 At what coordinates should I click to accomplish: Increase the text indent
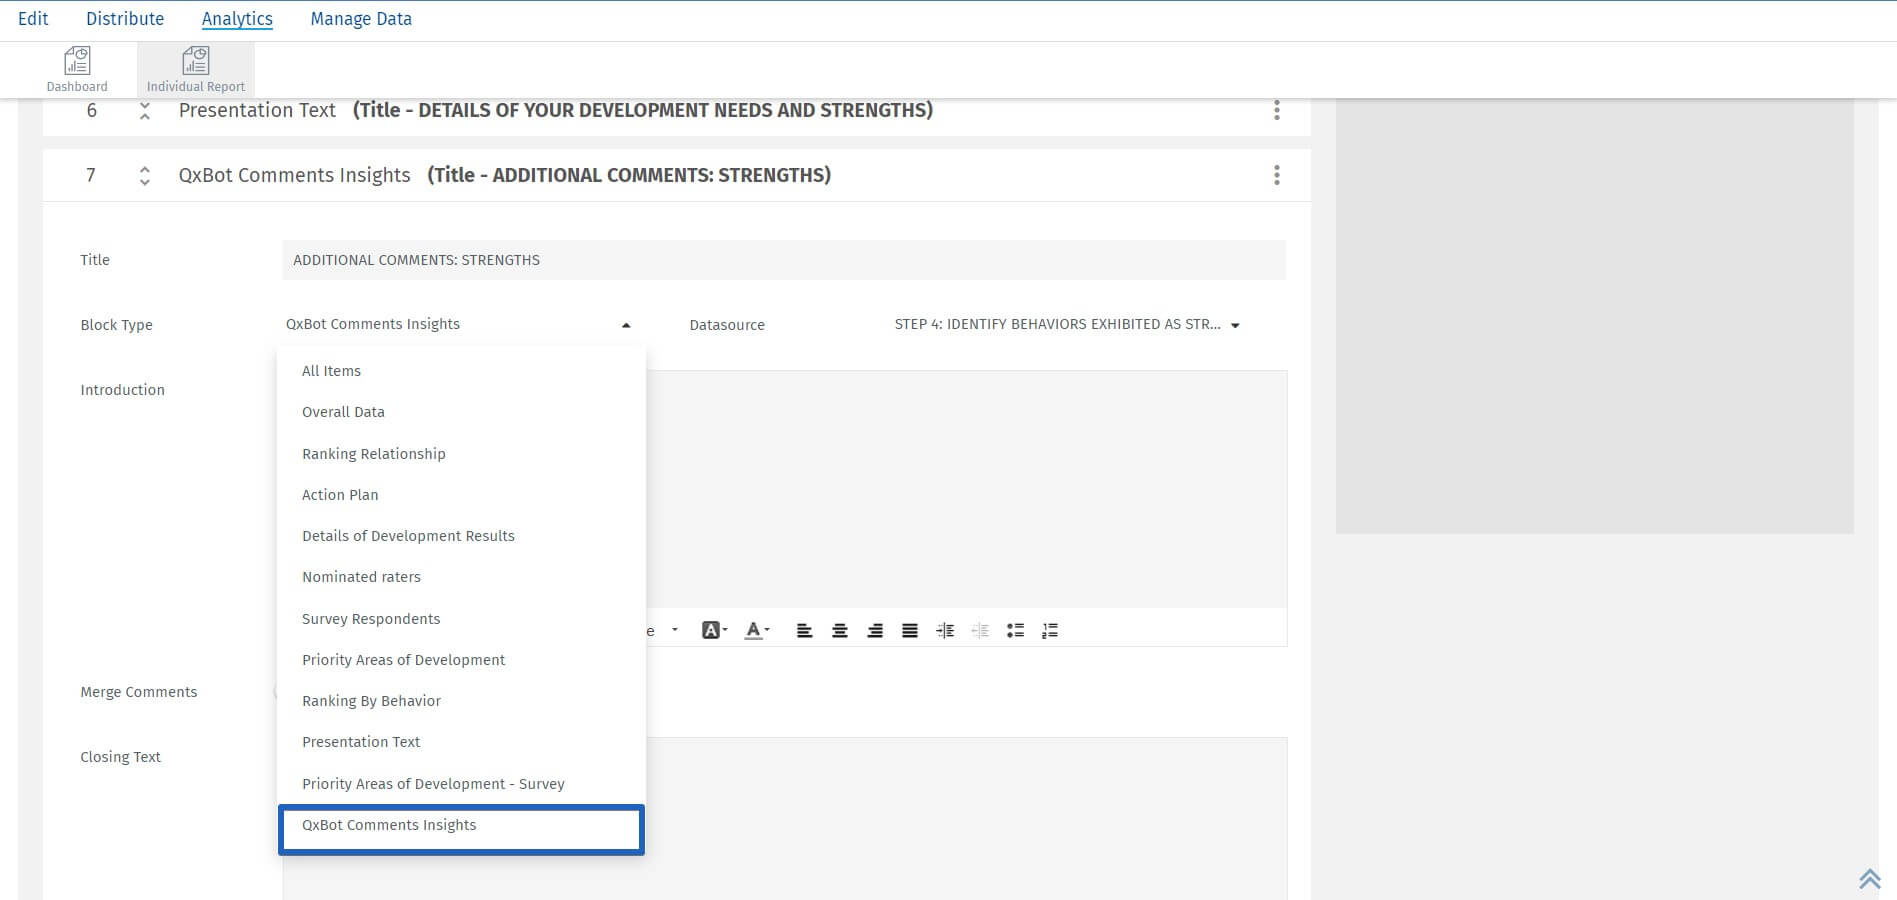[945, 630]
